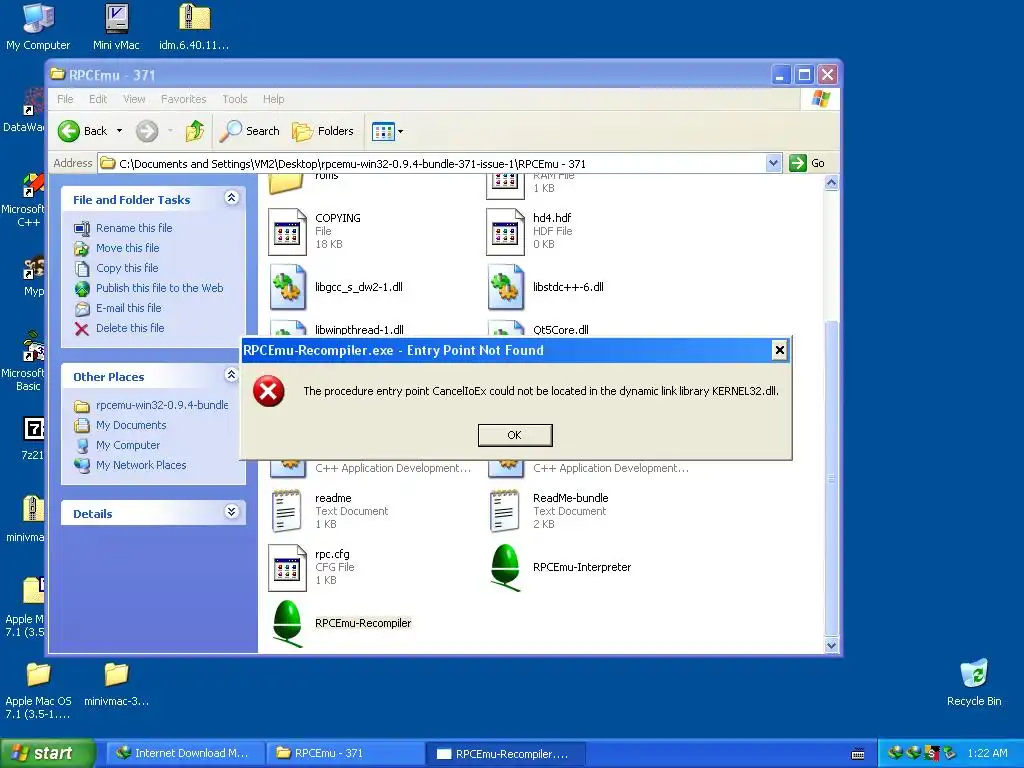Go to My Documents in Other Places

tap(131, 425)
